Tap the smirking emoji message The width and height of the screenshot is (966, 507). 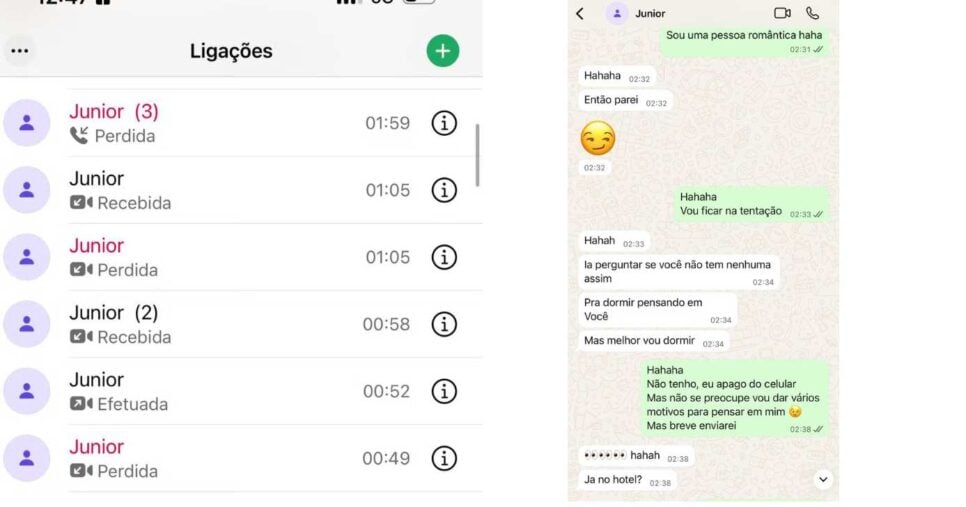click(x=598, y=139)
